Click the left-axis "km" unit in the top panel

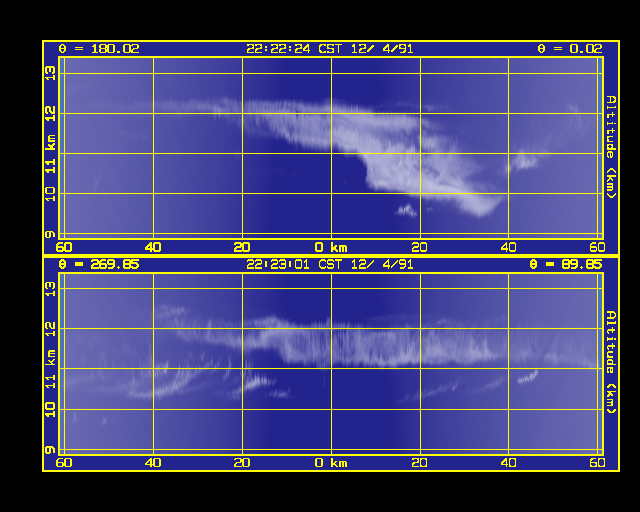(50, 142)
